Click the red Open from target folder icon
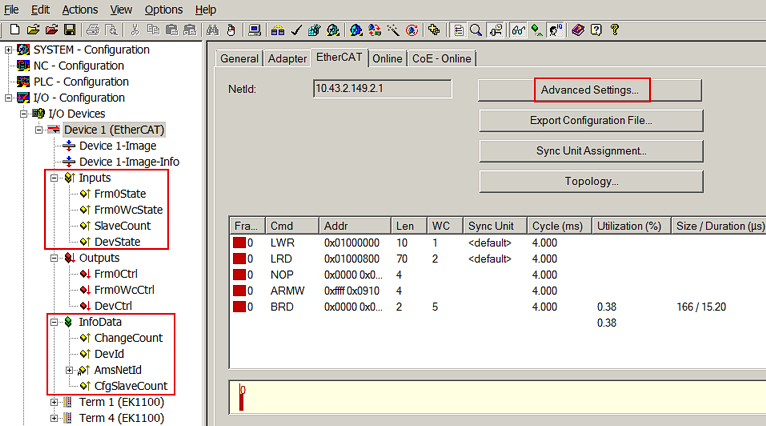This screenshot has height=426, width=766. click(x=51, y=30)
